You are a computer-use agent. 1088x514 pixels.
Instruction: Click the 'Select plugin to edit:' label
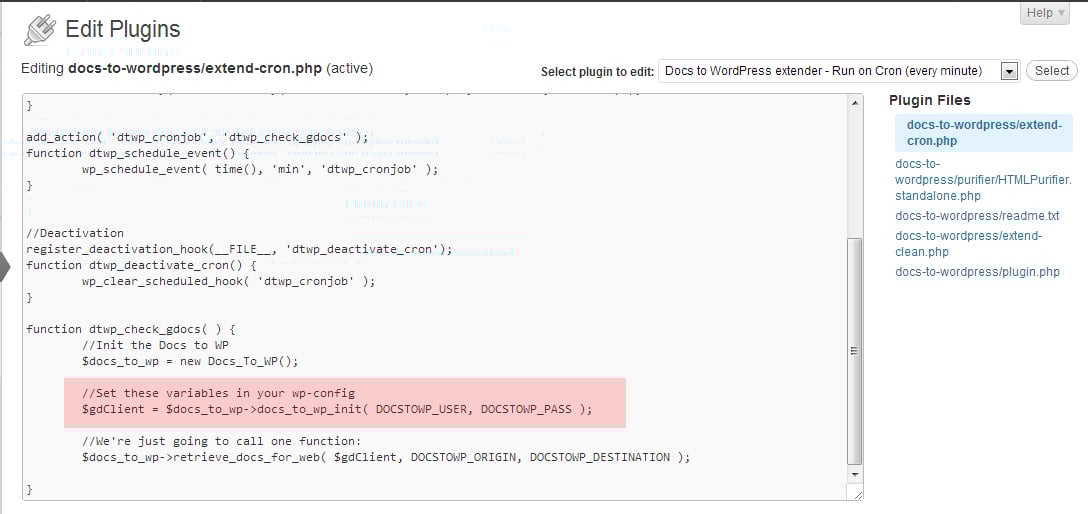tap(597, 71)
